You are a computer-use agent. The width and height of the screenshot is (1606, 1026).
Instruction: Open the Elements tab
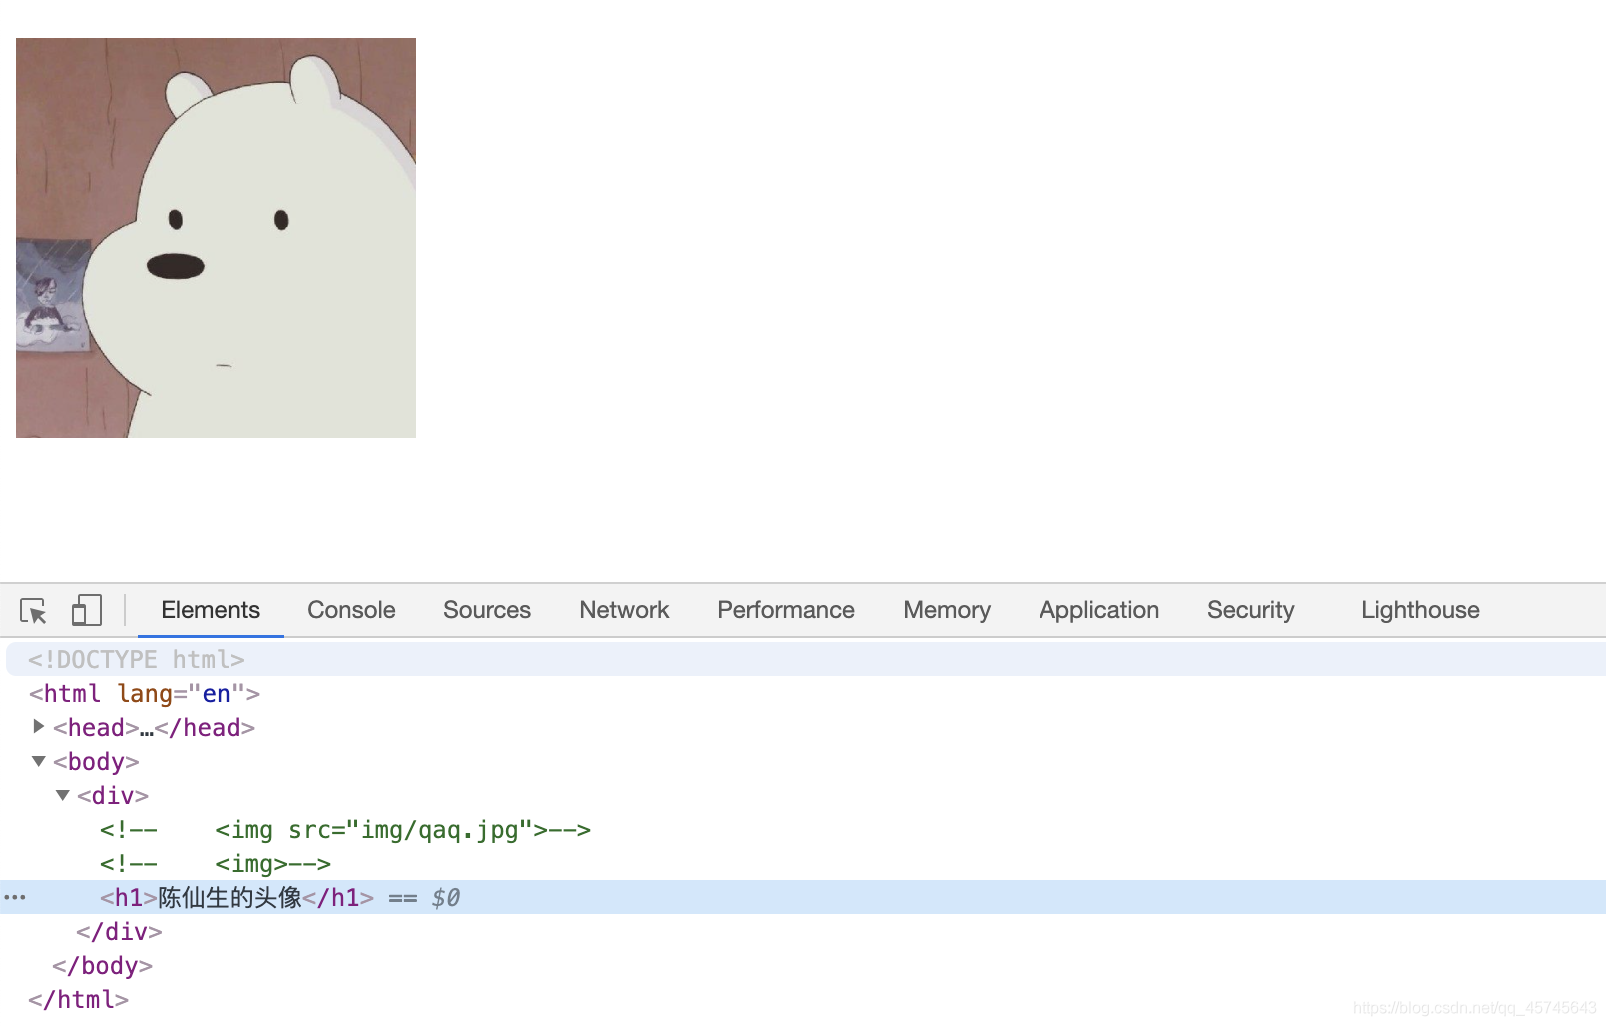[x=210, y=610]
